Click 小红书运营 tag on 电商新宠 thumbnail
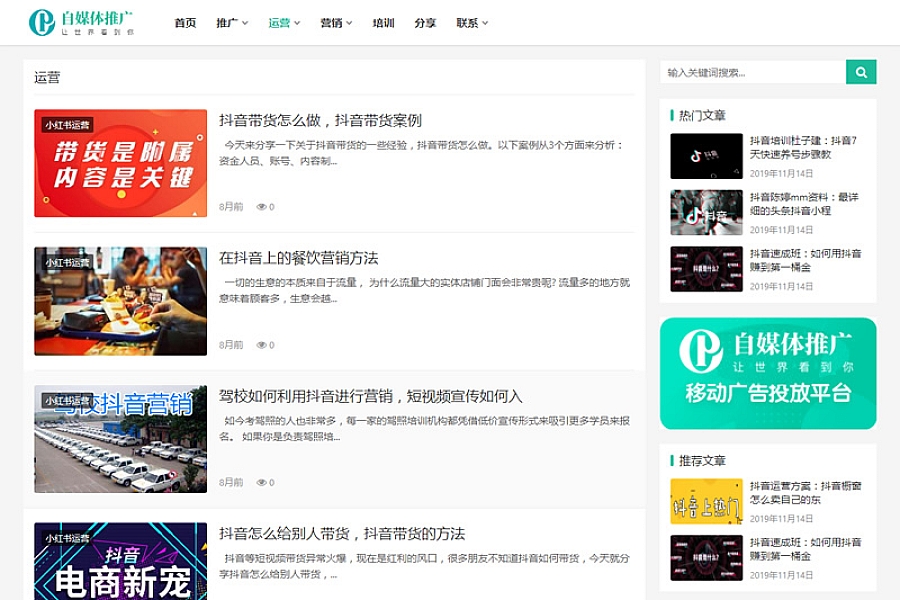 [68, 539]
